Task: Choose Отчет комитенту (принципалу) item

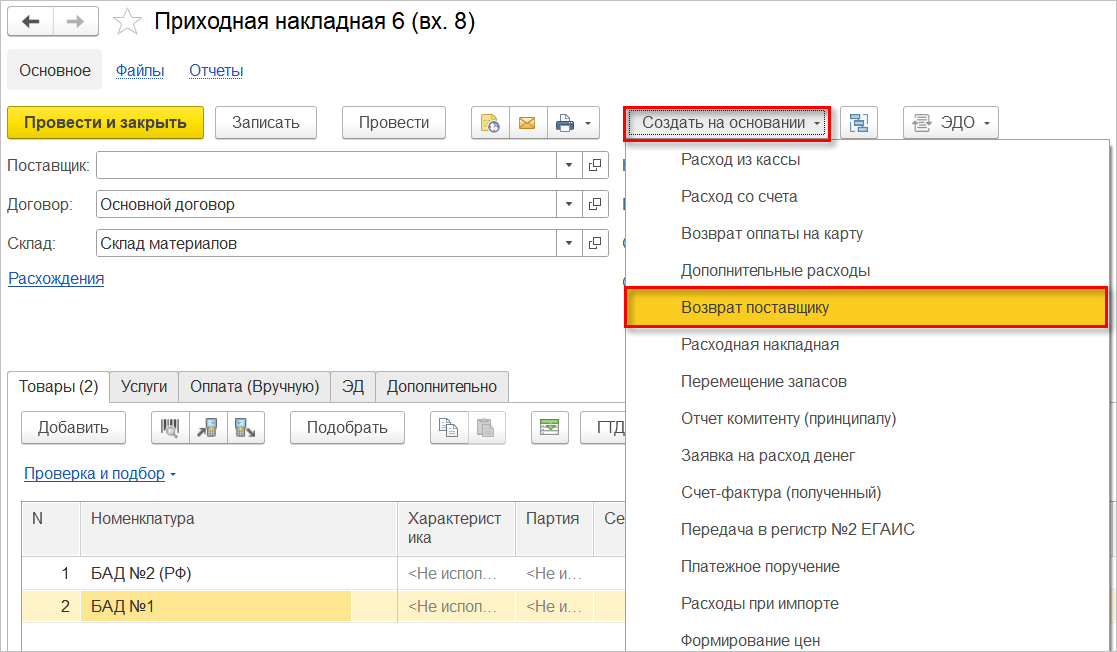Action: (x=867, y=419)
